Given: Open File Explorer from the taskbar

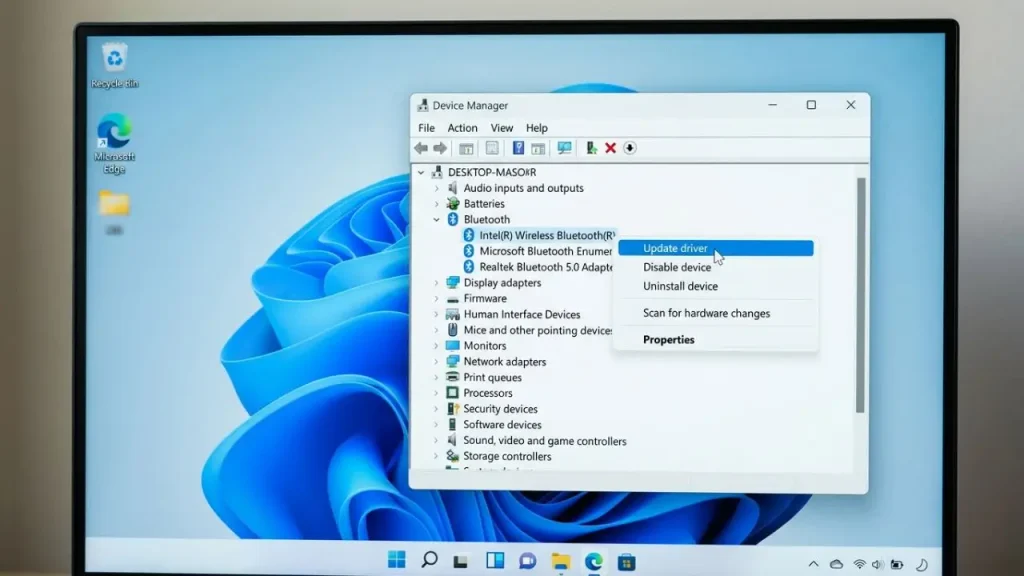Looking at the screenshot, I should click(x=560, y=561).
